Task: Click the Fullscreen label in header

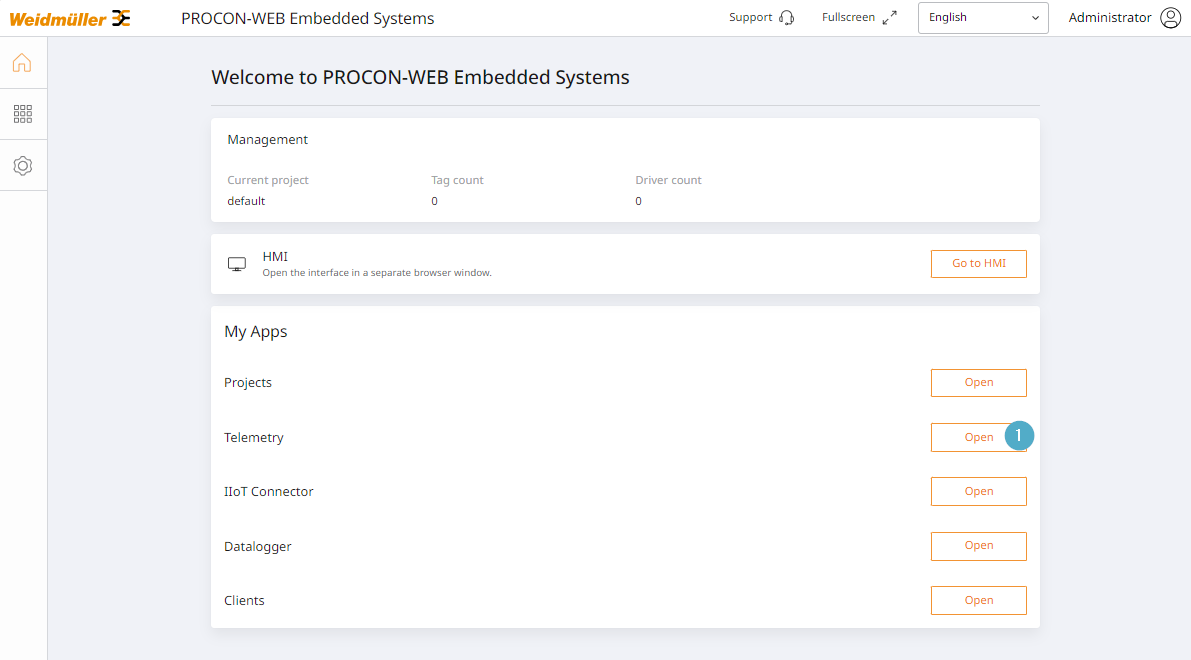Action: coord(848,17)
